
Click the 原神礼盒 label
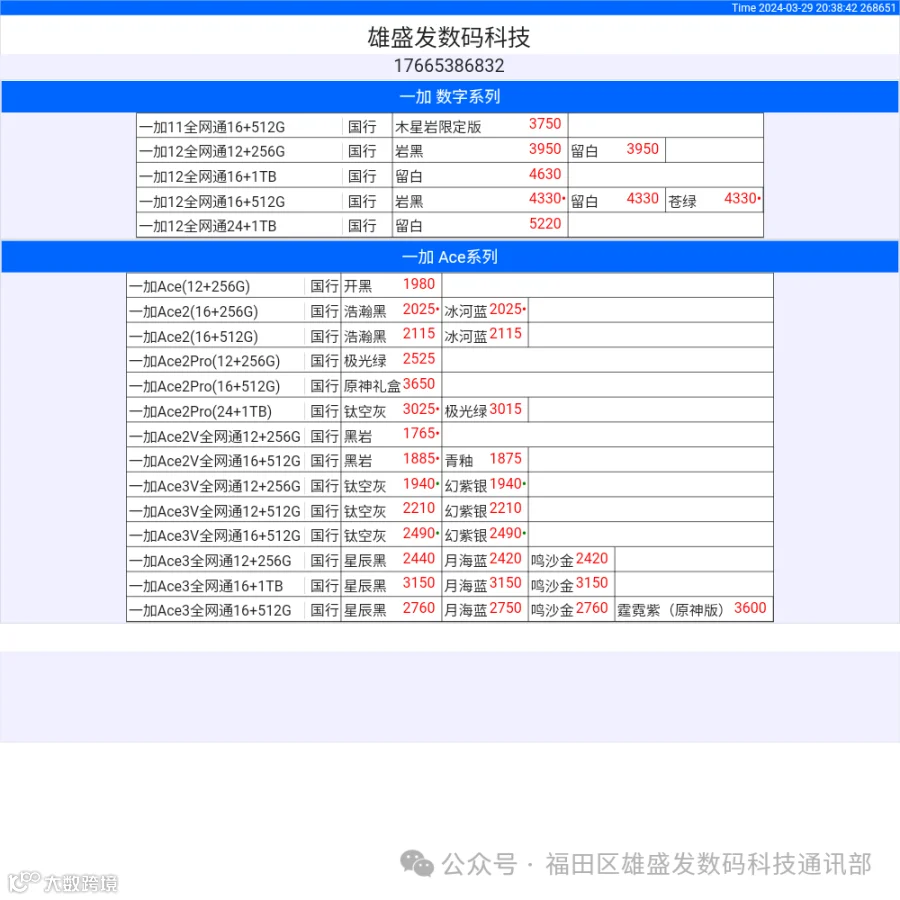point(372,386)
